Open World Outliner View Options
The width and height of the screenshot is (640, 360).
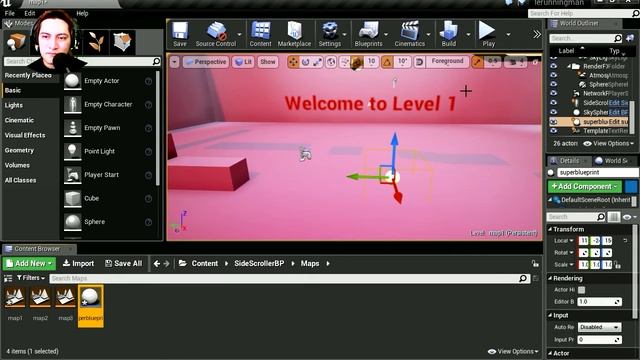[x=609, y=144]
